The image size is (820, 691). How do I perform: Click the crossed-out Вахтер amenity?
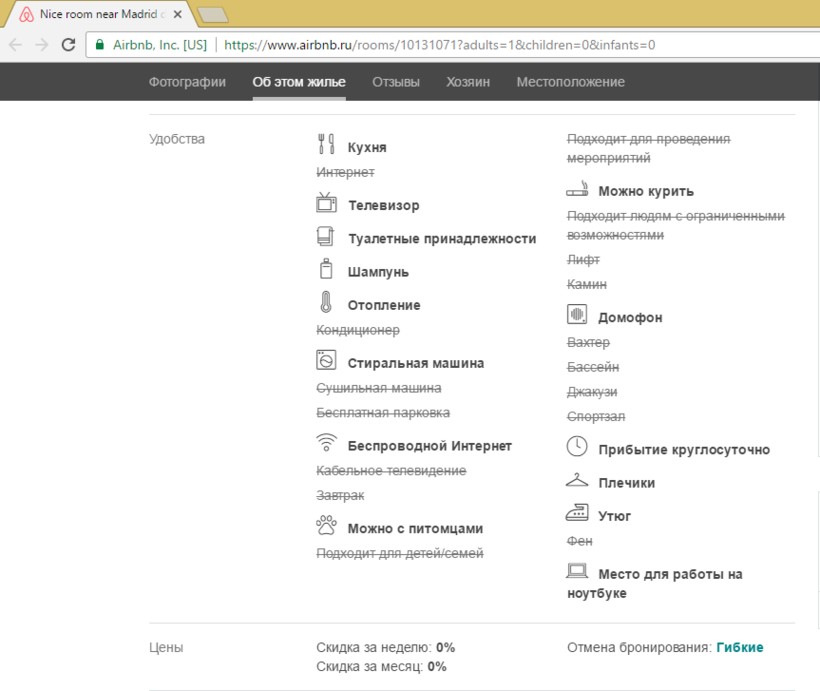(588, 342)
